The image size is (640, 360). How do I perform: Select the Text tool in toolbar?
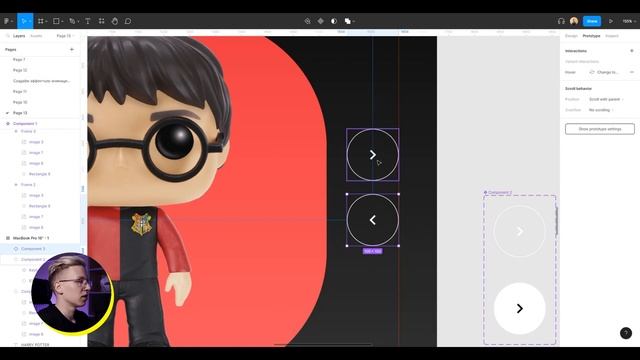(x=88, y=21)
